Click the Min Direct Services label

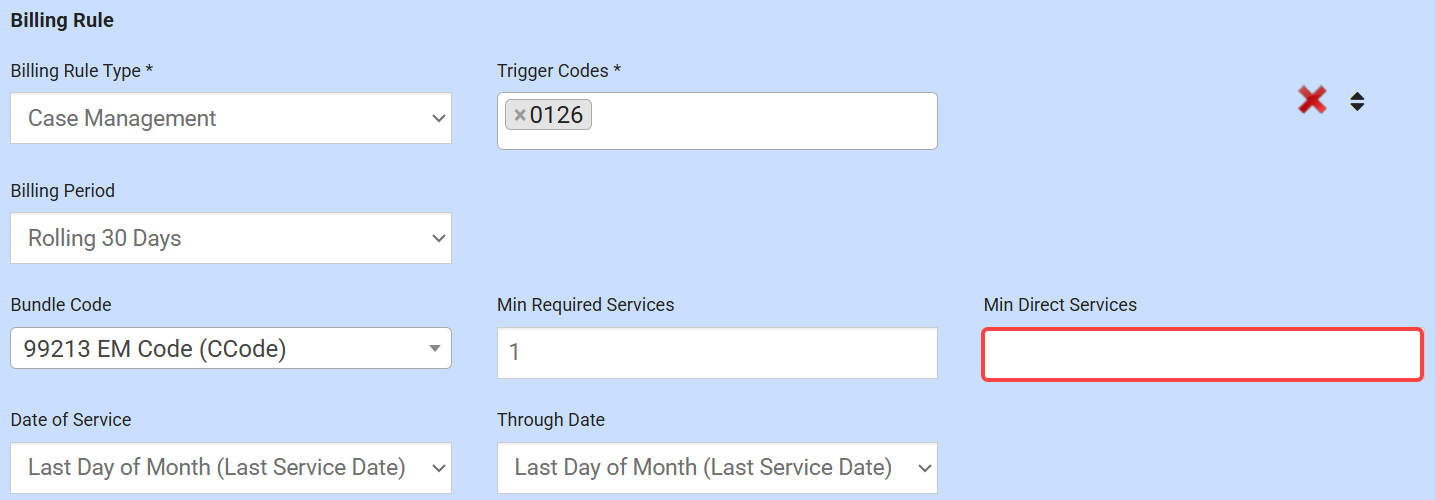click(x=1060, y=305)
